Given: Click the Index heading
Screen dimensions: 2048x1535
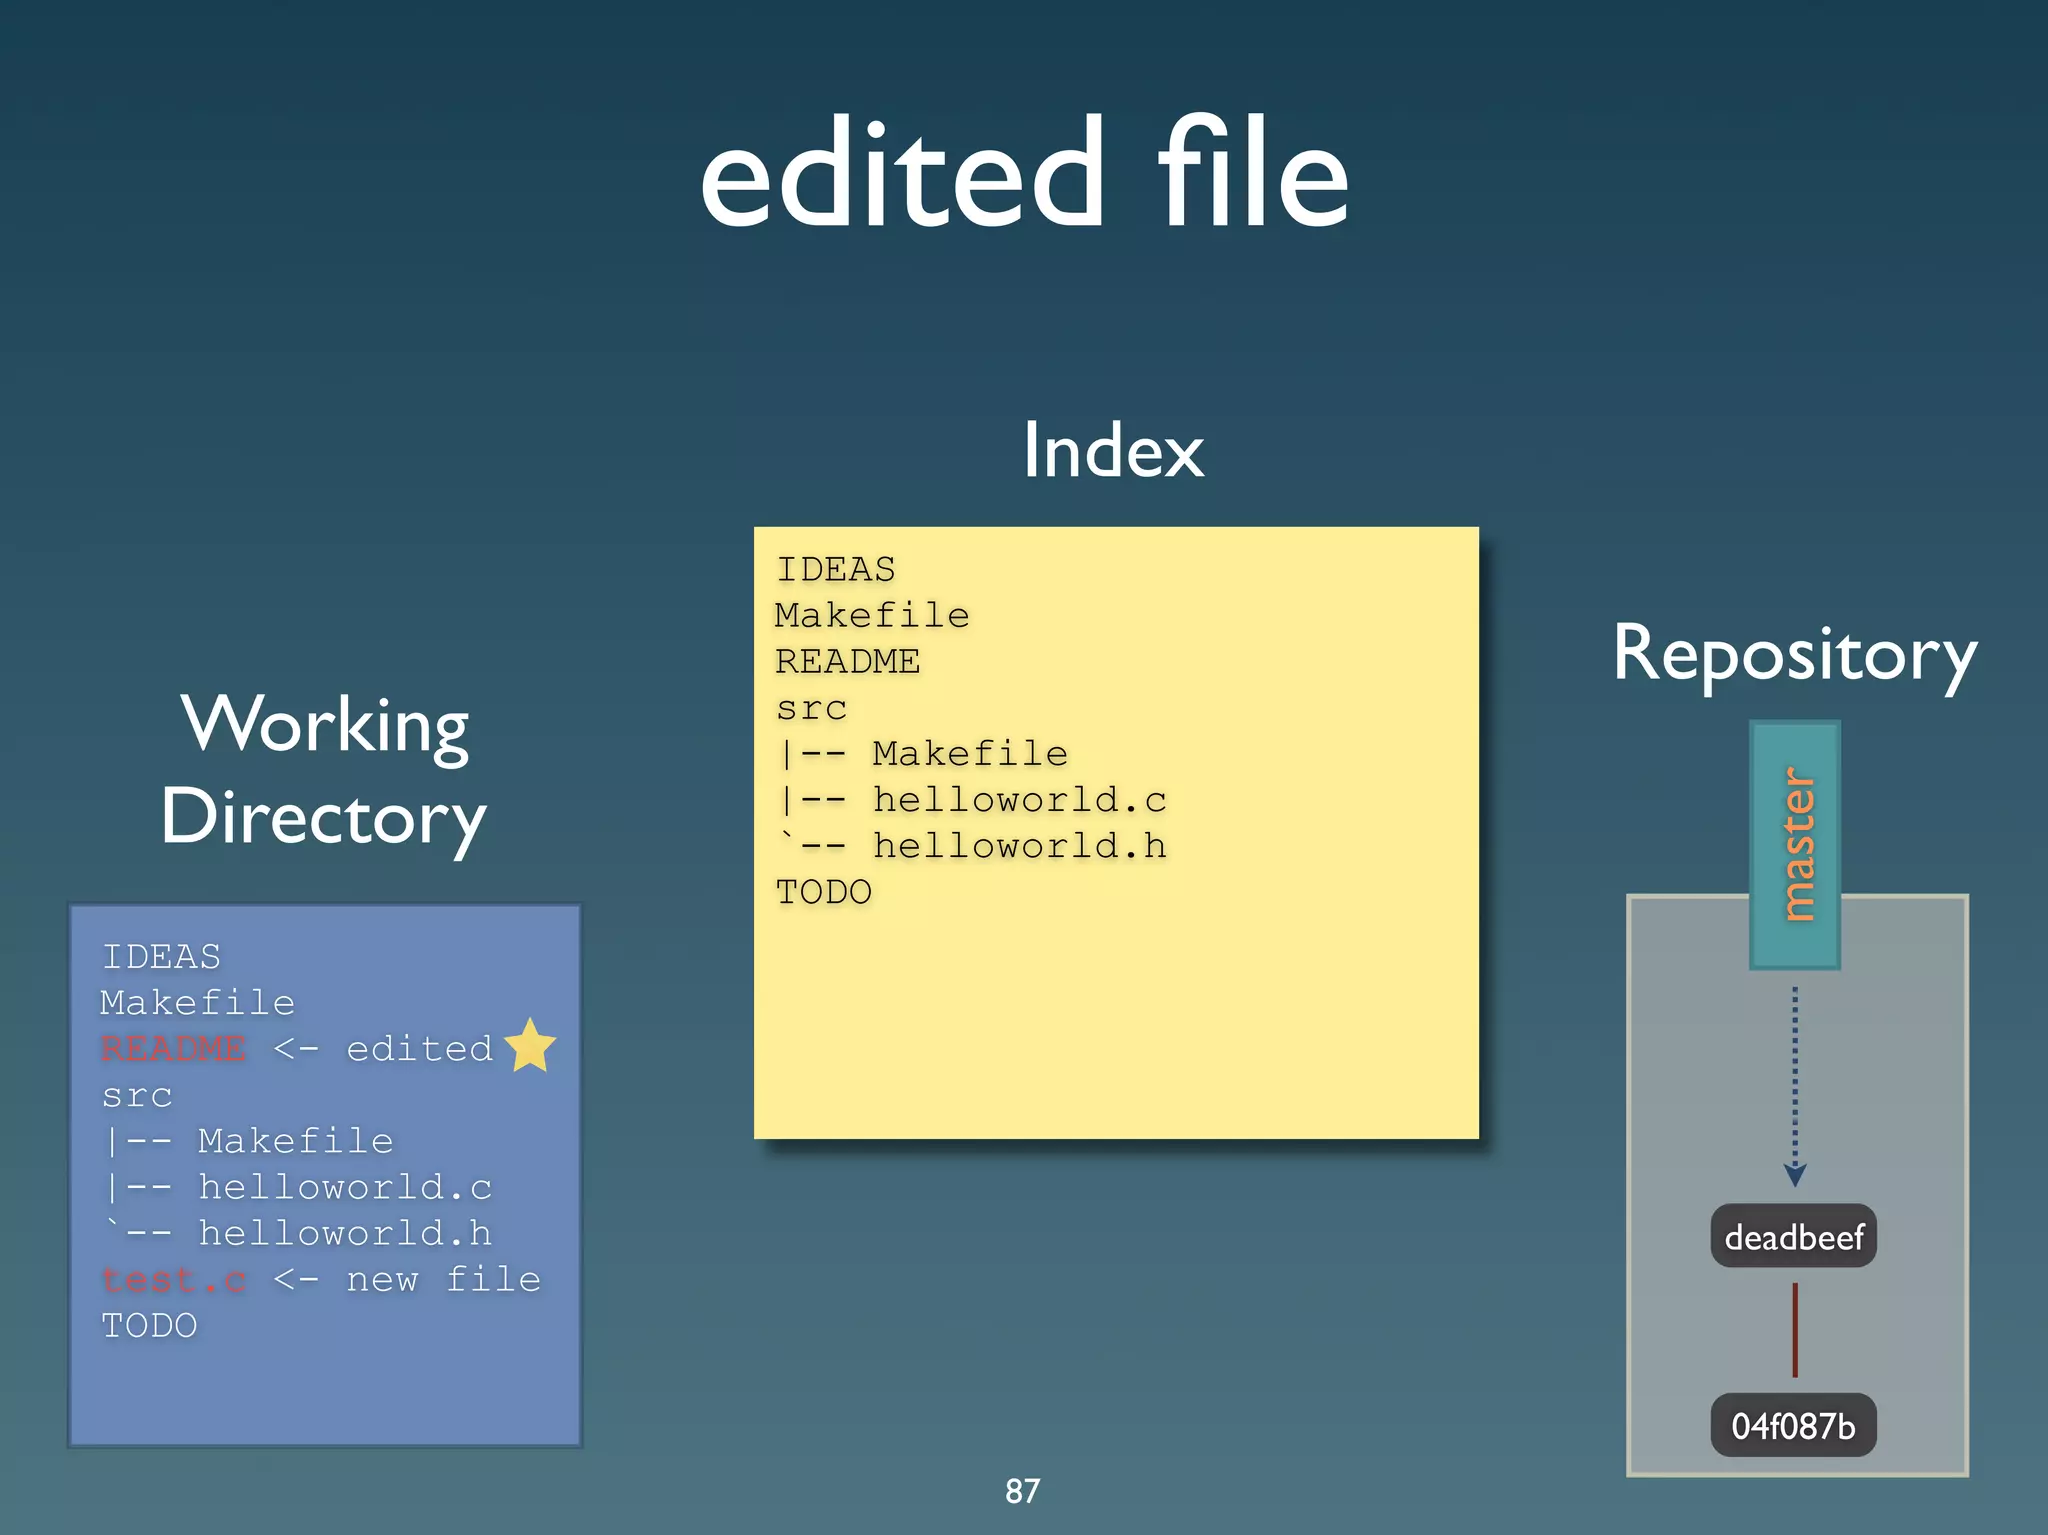Looking at the screenshot, I should [x=1113, y=451].
